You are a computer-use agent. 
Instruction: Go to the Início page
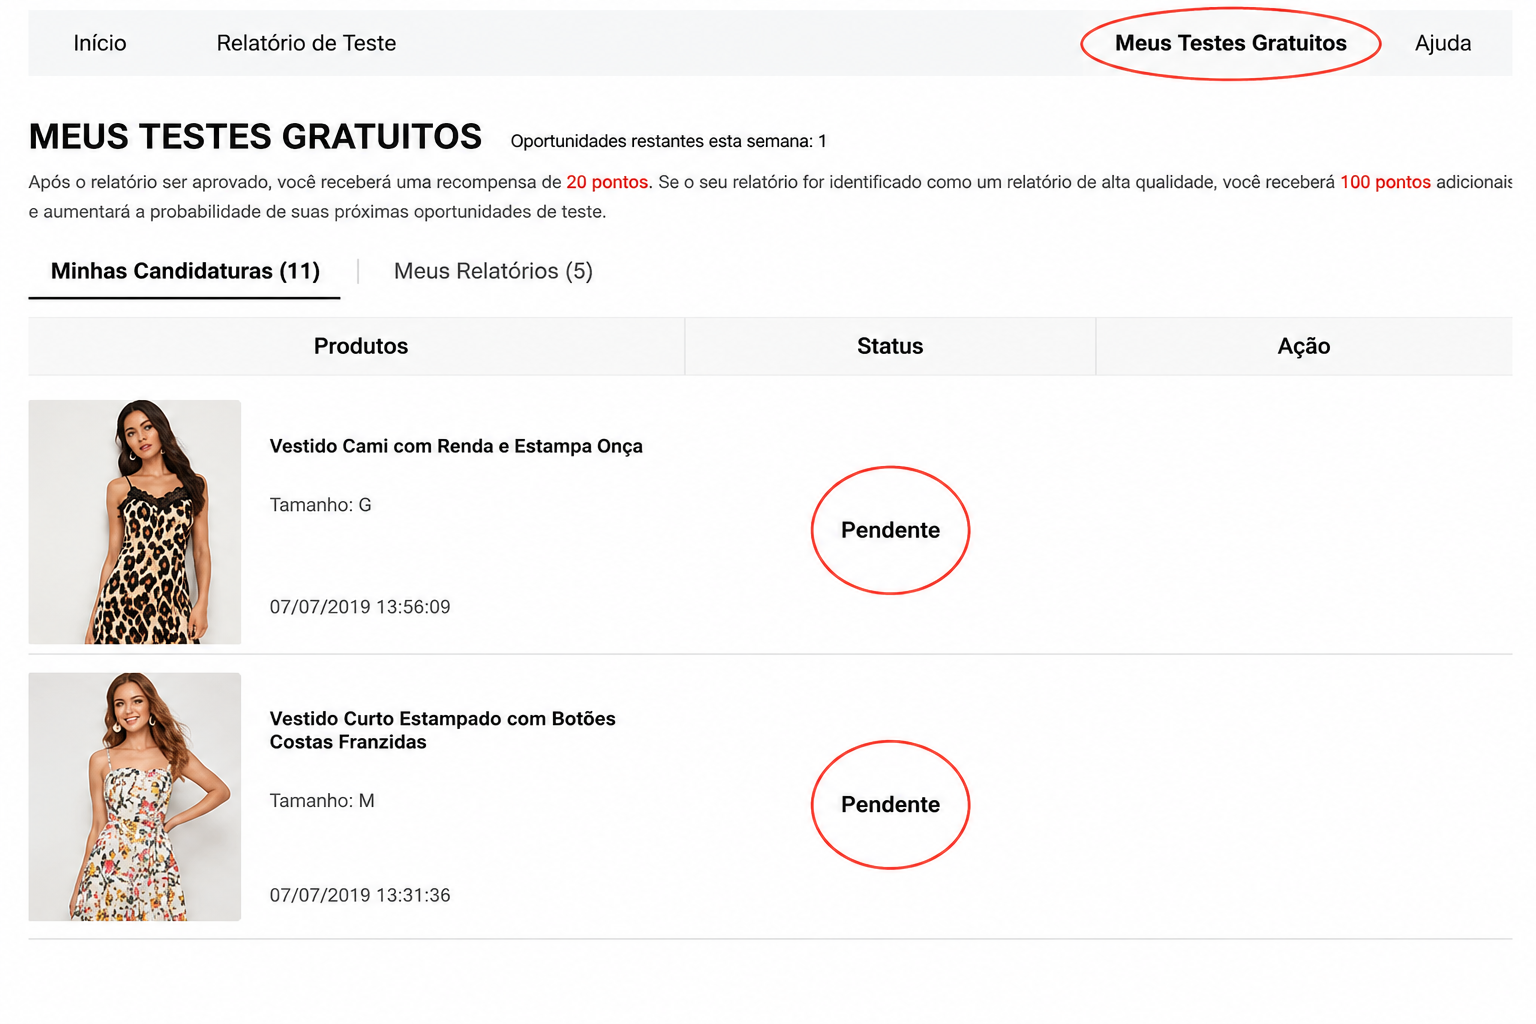tap(100, 43)
